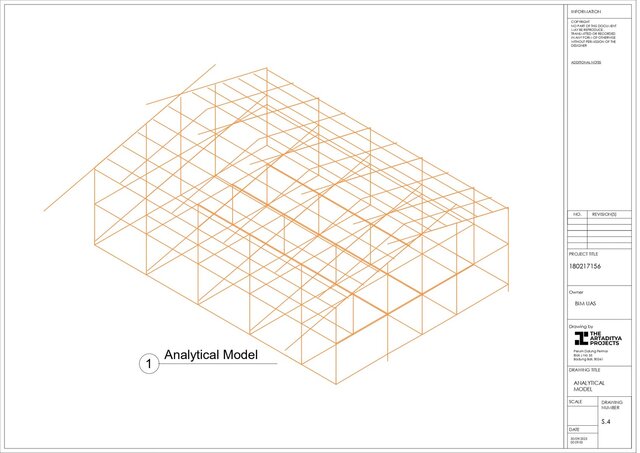Click the PROJECT TITLE label

pos(585,255)
